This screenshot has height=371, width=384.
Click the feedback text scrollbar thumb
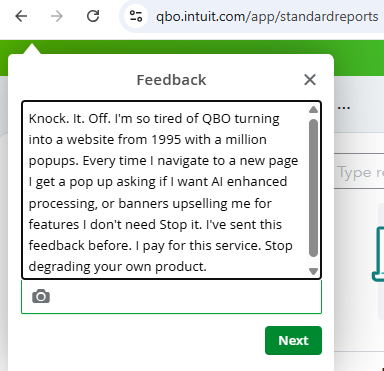313,188
